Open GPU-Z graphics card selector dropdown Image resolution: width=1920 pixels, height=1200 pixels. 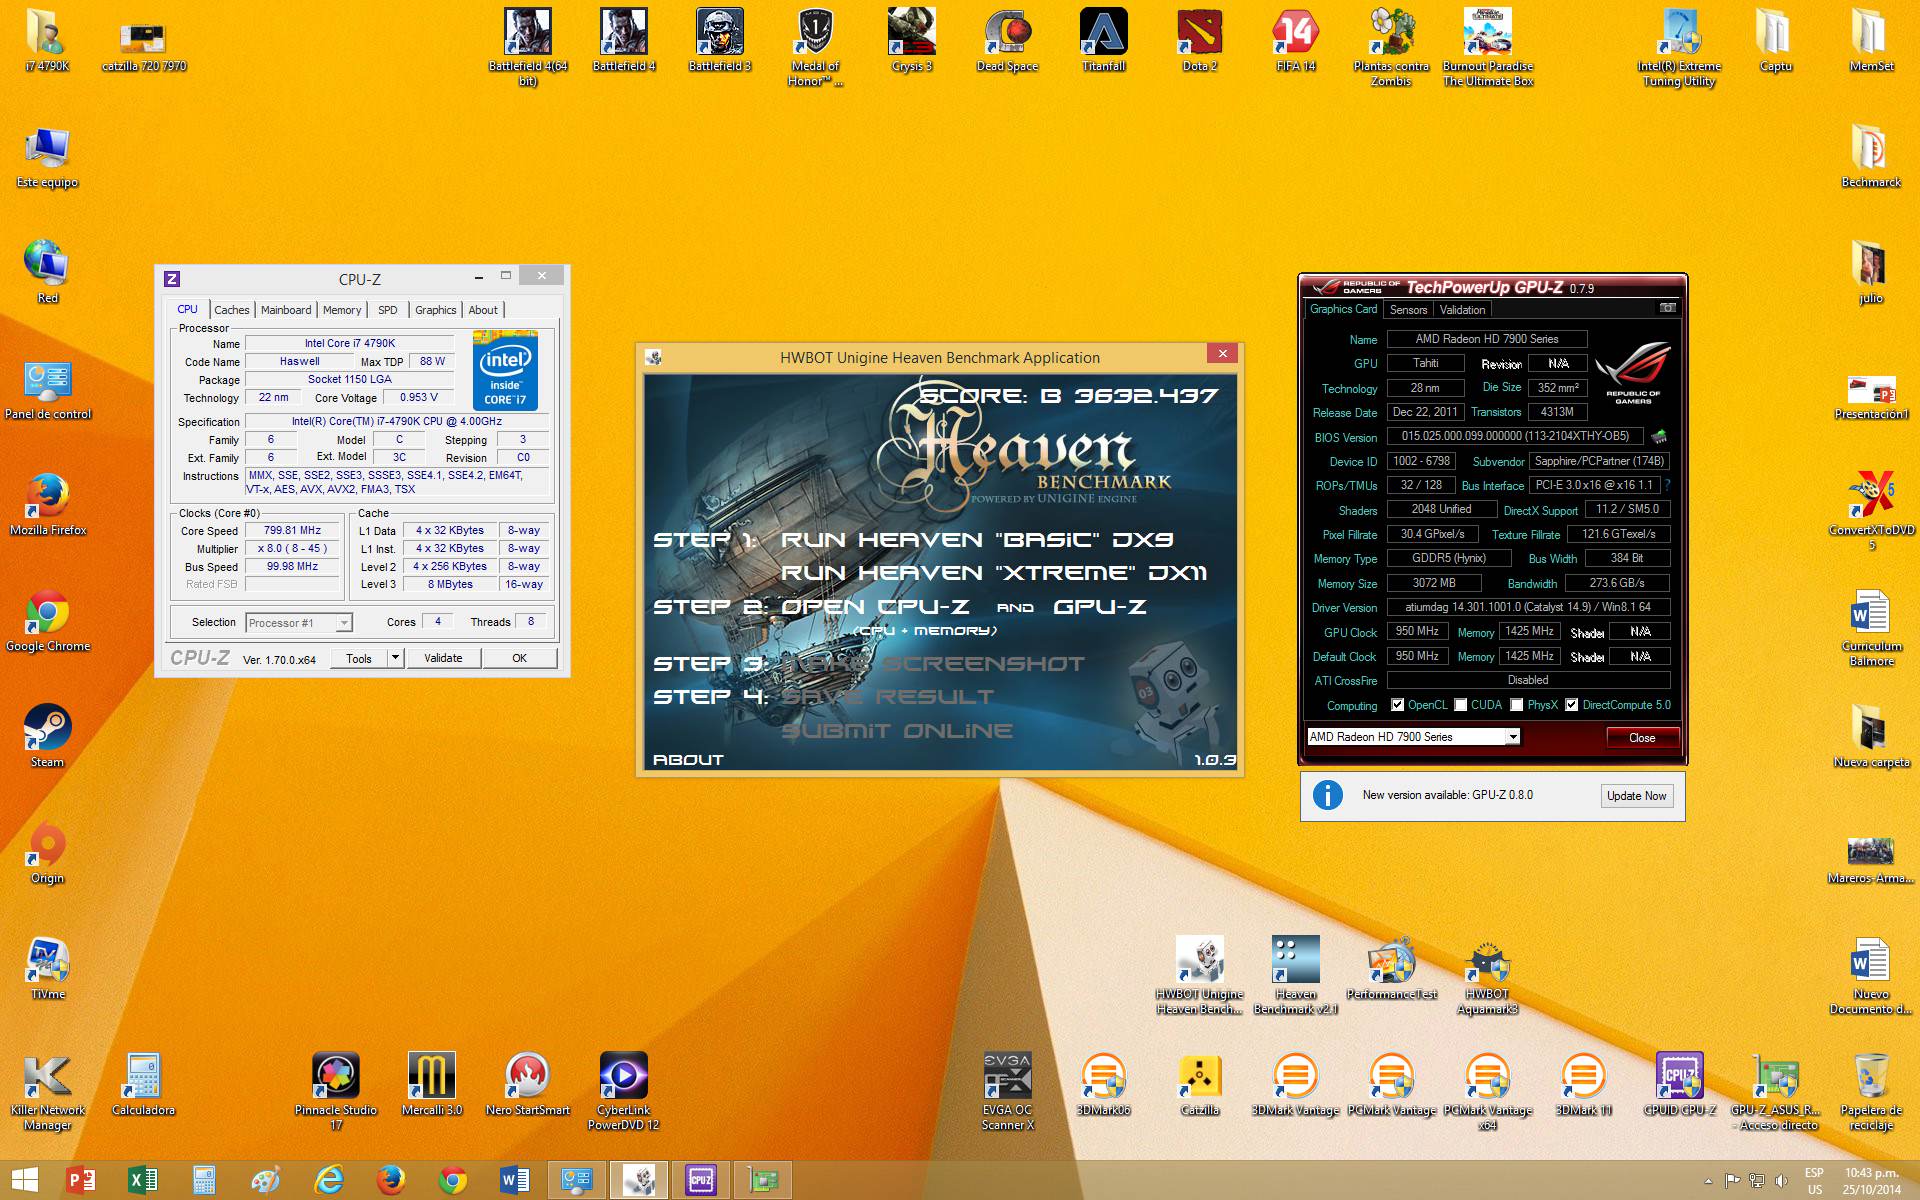(x=1414, y=737)
